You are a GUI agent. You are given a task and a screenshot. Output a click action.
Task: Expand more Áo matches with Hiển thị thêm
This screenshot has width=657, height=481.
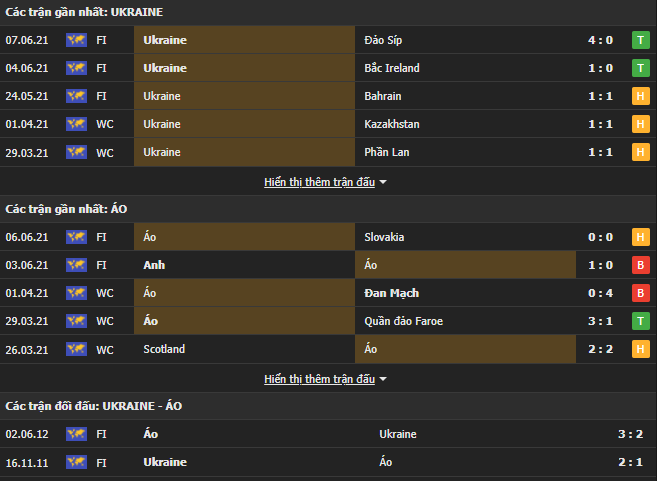319,379
